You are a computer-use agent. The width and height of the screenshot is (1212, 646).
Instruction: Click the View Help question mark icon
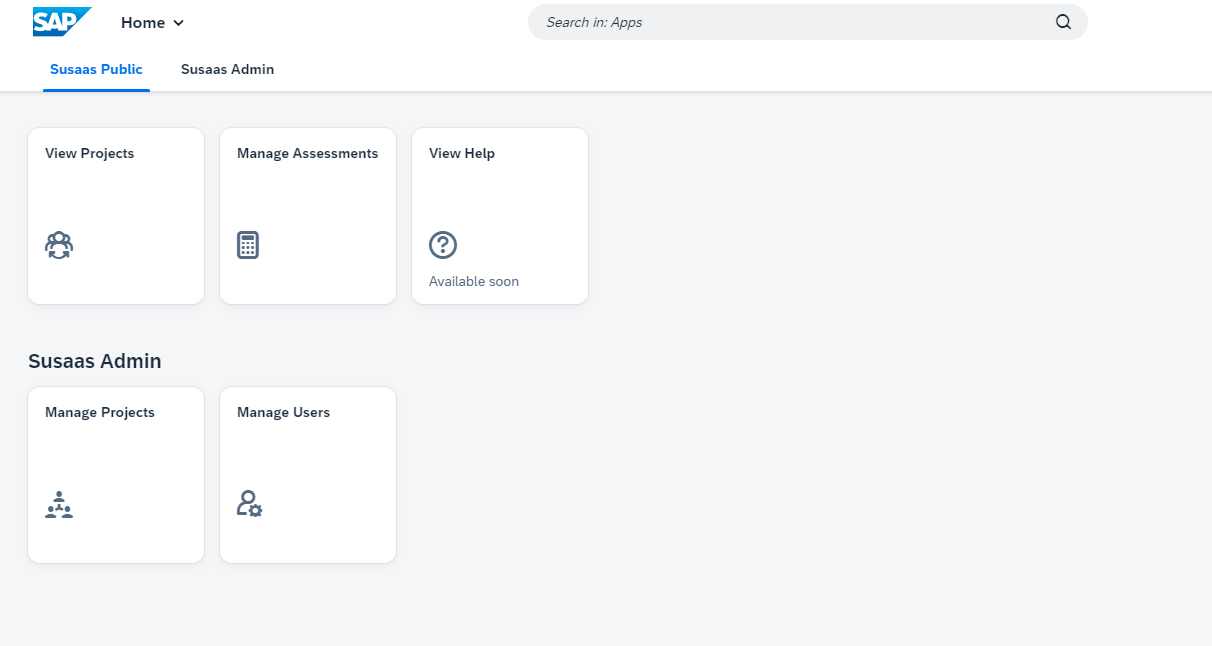443,245
